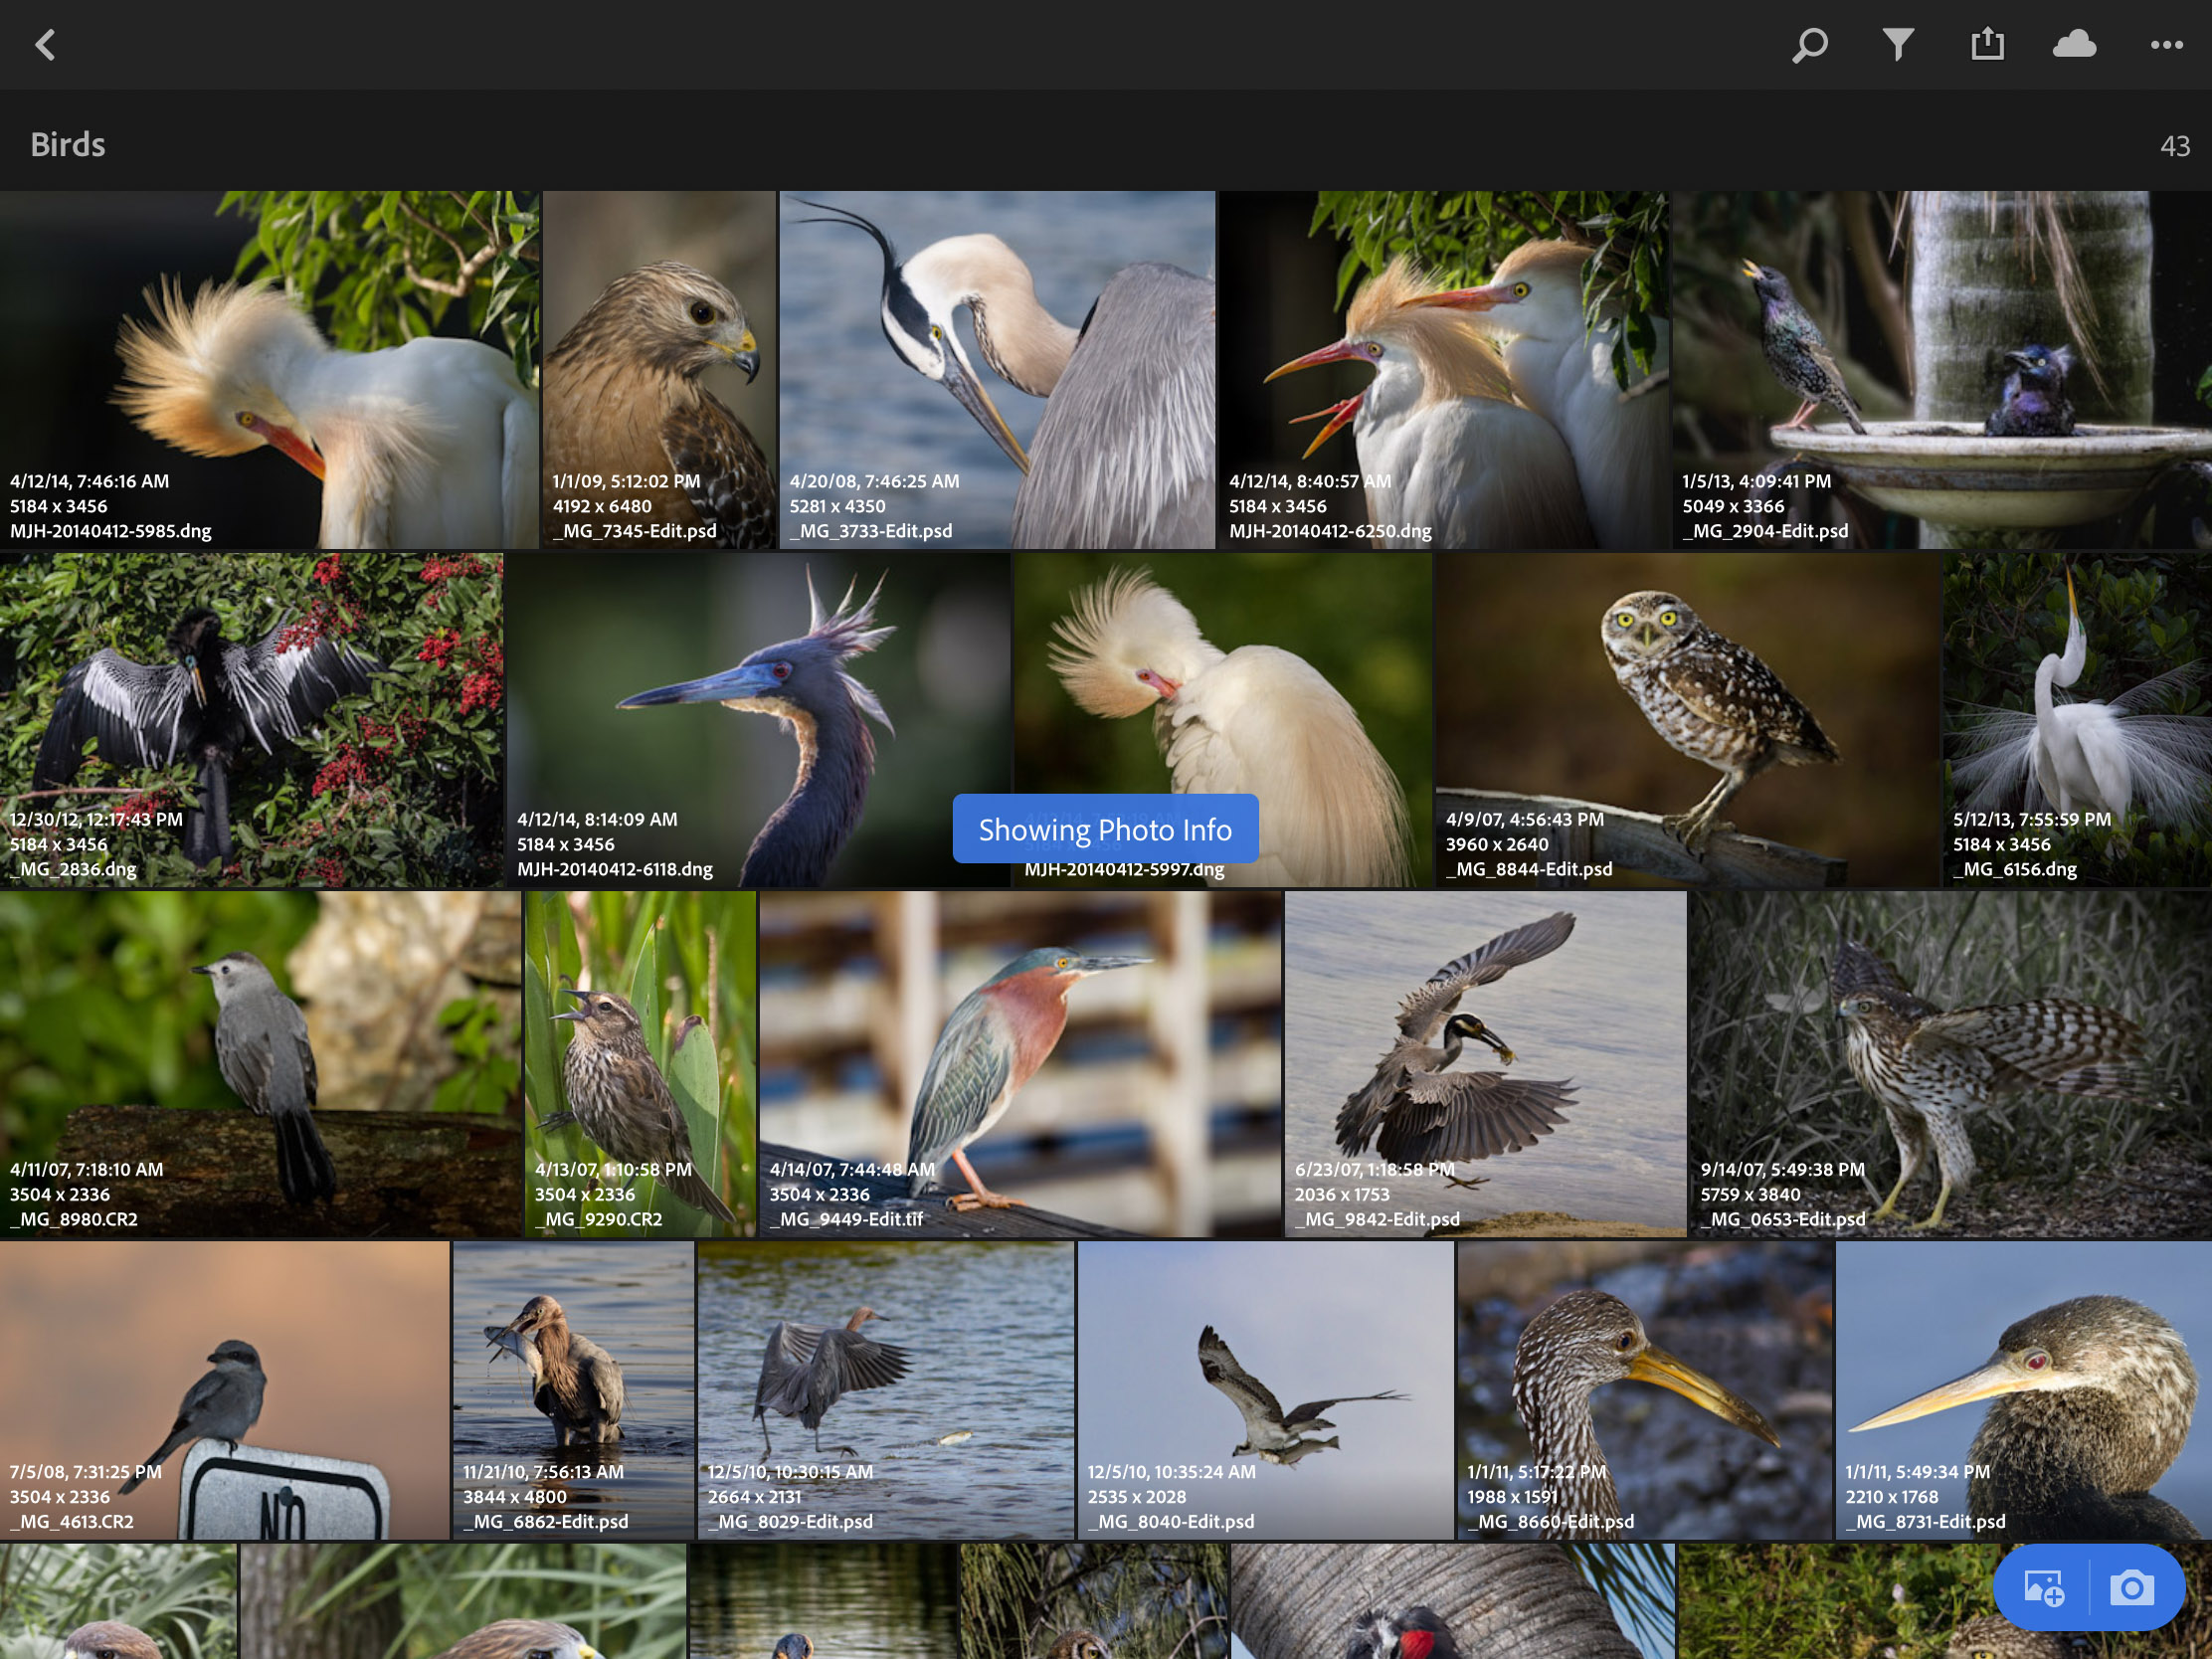The height and width of the screenshot is (1659, 2212).
Task: Open gray catbird photo _MG_8980.CR2
Action: coord(260,1064)
